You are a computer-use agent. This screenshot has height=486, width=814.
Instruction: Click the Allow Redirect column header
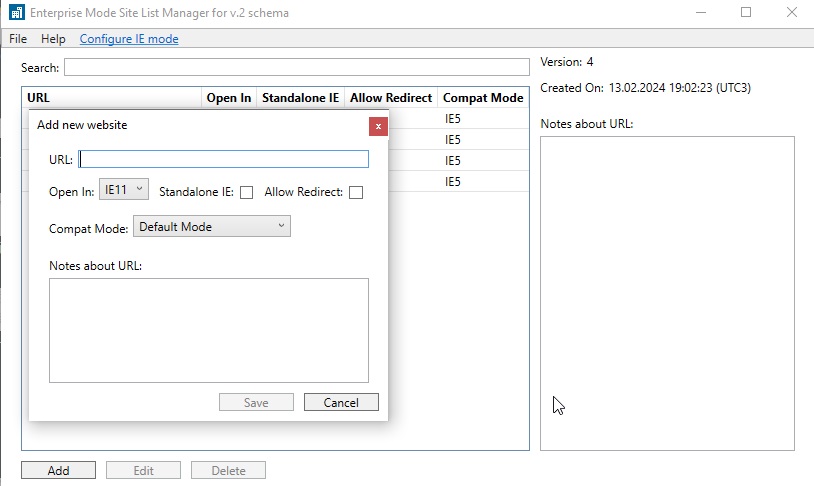[391, 98]
